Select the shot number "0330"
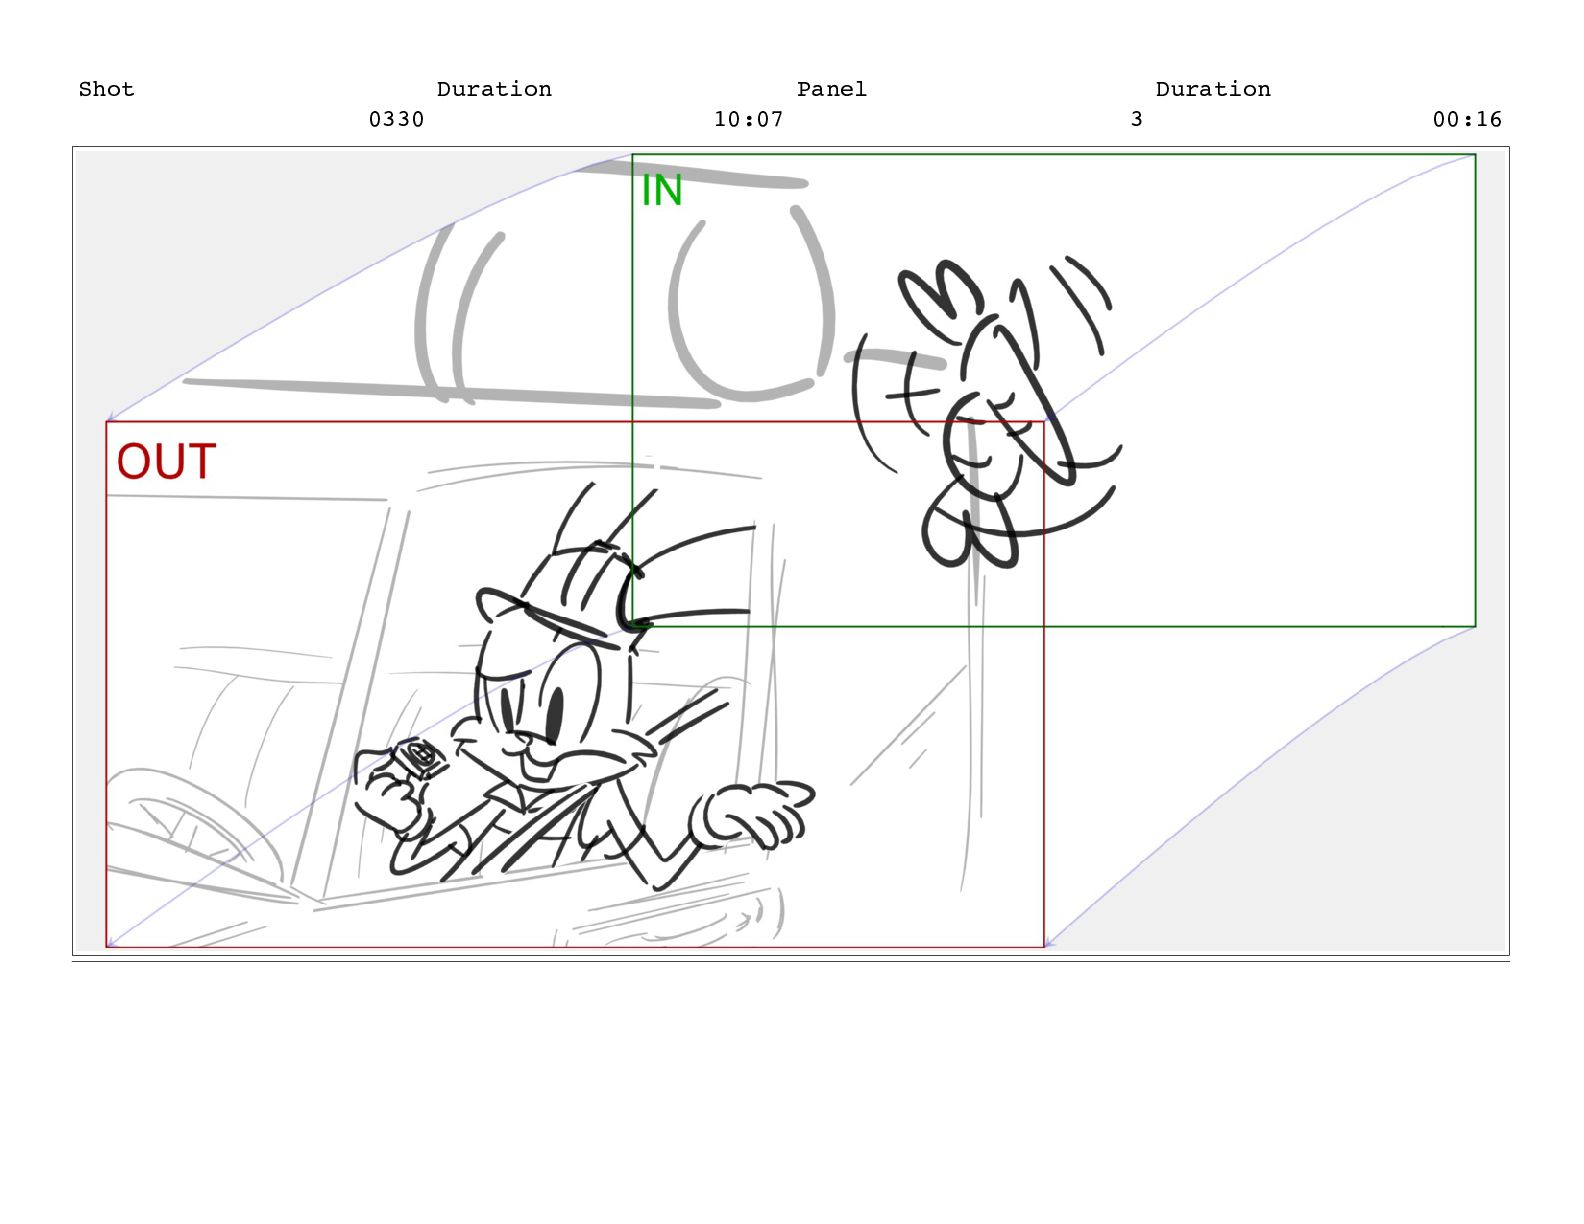Image resolution: width=1584 pixels, height=1224 pixels. coord(397,119)
